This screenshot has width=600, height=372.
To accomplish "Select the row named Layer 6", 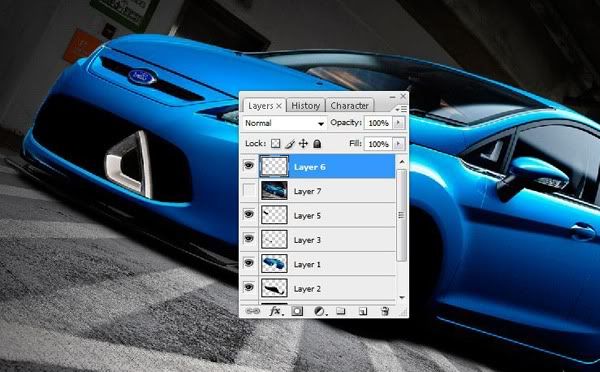I will click(318, 166).
